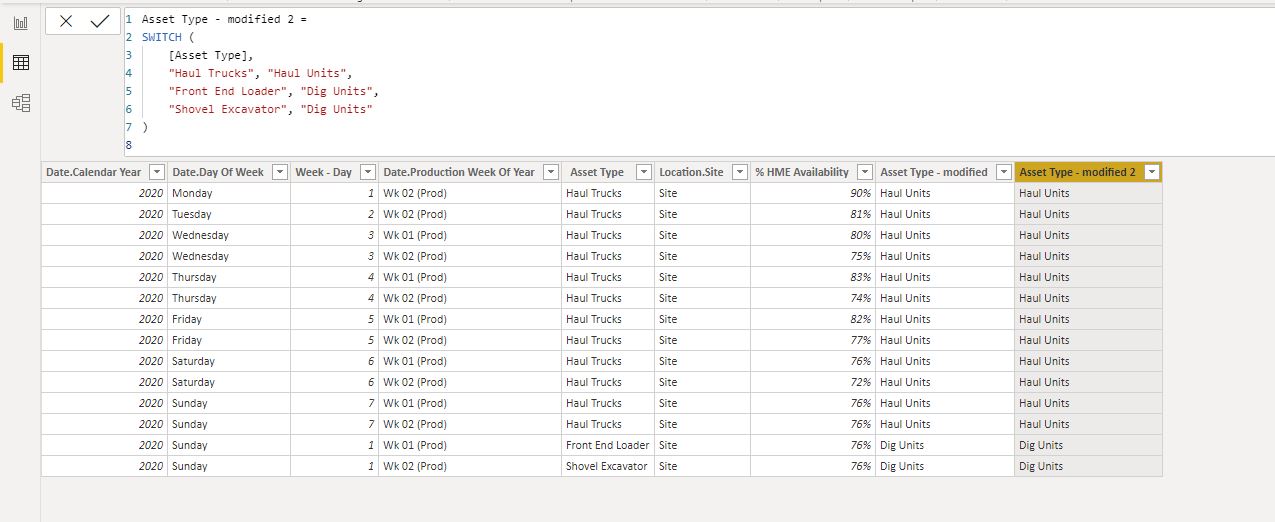This screenshot has width=1275, height=522.
Task: Click the 81% HME Availability cell
Action: click(x=812, y=214)
